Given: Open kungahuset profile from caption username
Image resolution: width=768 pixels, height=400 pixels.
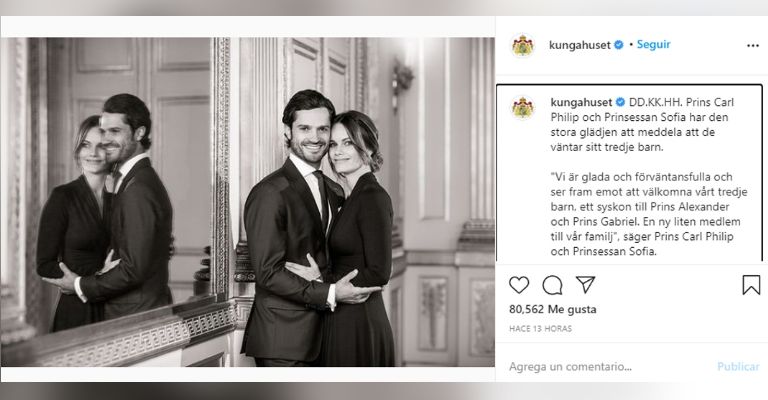Looking at the screenshot, I should pyautogui.click(x=581, y=102).
